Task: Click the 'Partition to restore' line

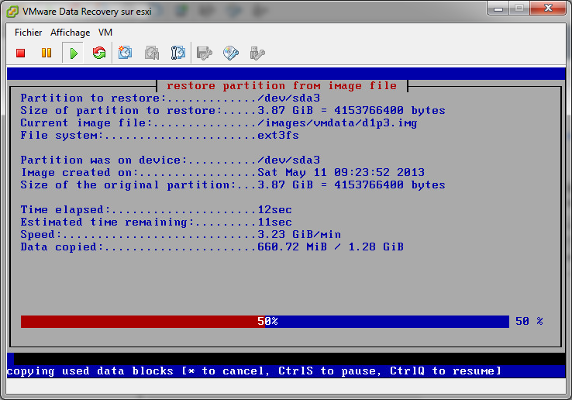Action: point(170,98)
